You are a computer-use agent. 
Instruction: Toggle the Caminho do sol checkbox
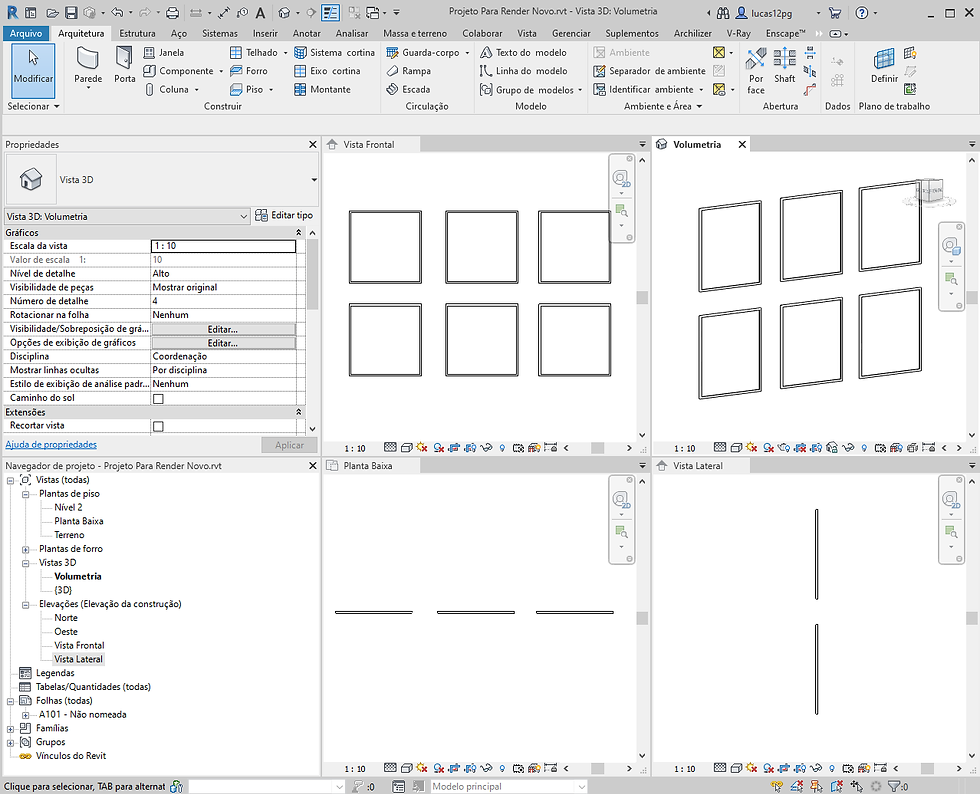pos(158,398)
